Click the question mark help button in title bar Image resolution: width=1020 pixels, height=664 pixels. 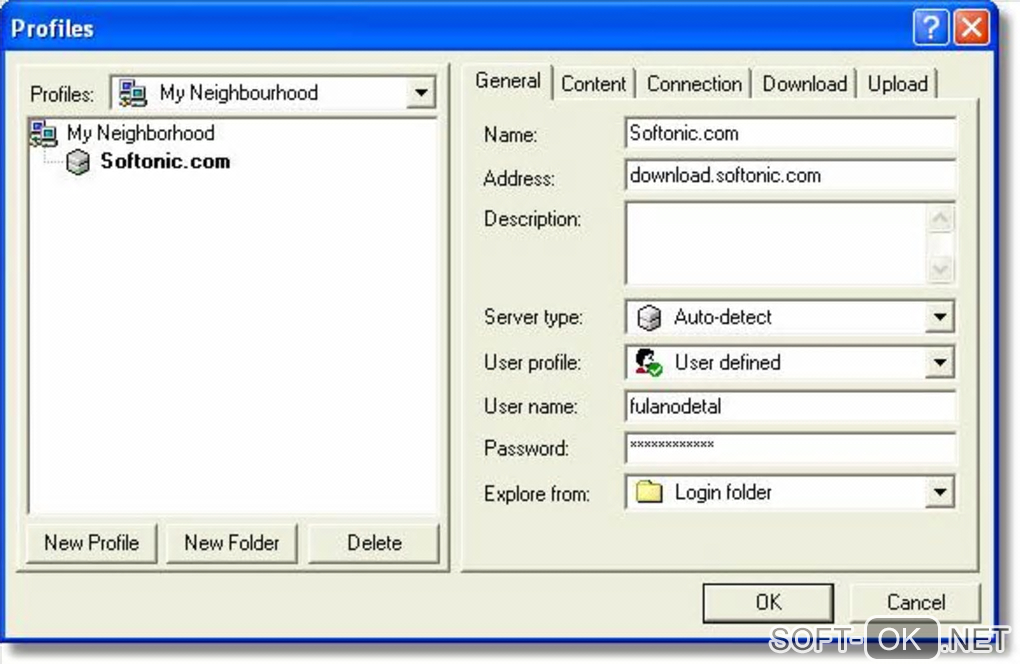931,28
